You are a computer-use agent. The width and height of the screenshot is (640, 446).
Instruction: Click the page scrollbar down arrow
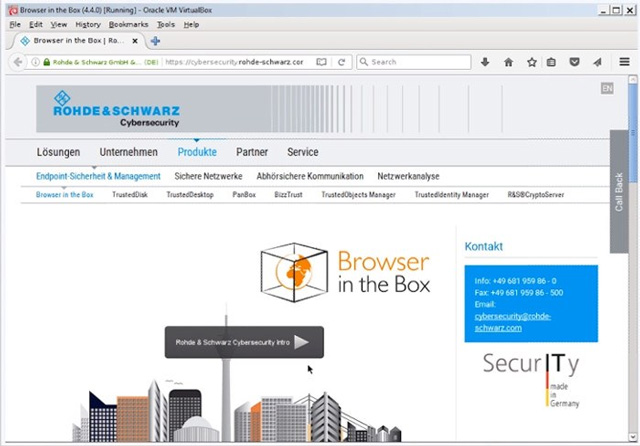(633, 437)
